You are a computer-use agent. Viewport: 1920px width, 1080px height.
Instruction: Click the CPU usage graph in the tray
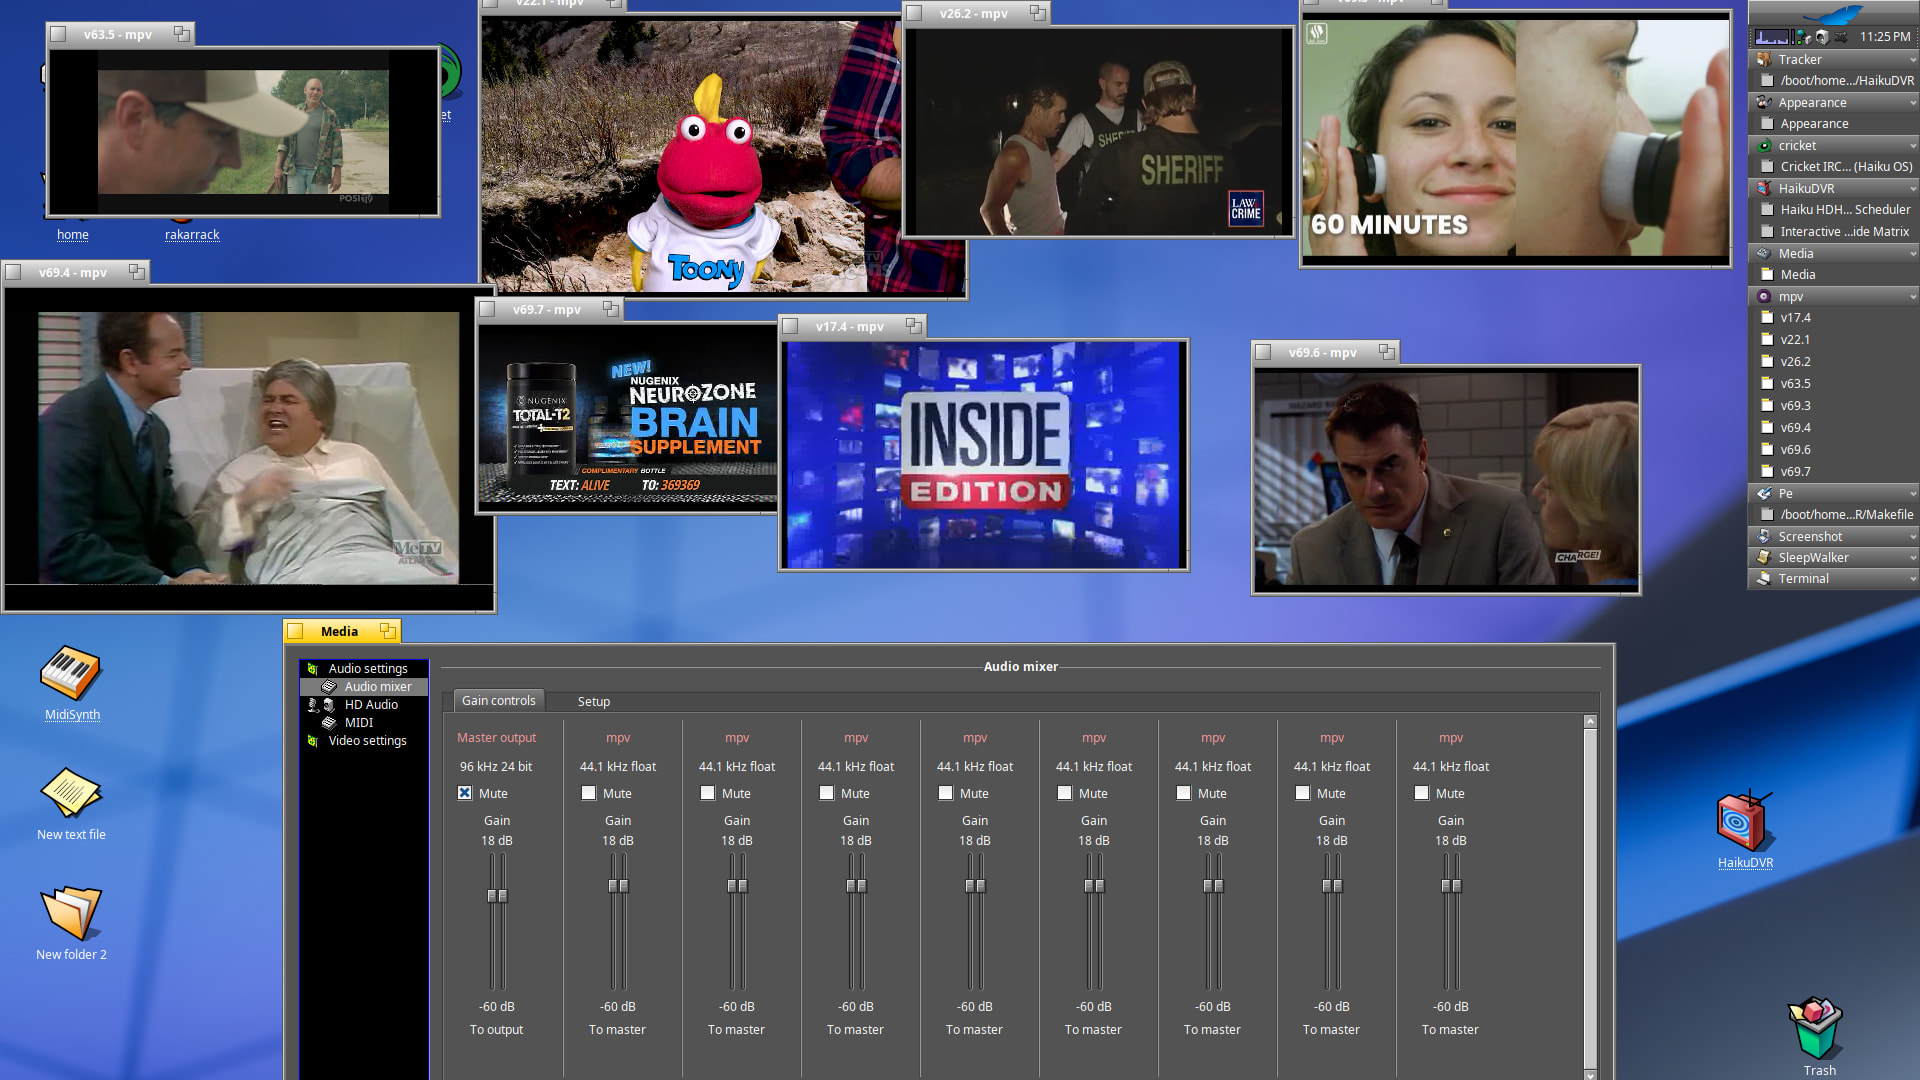[1771, 37]
